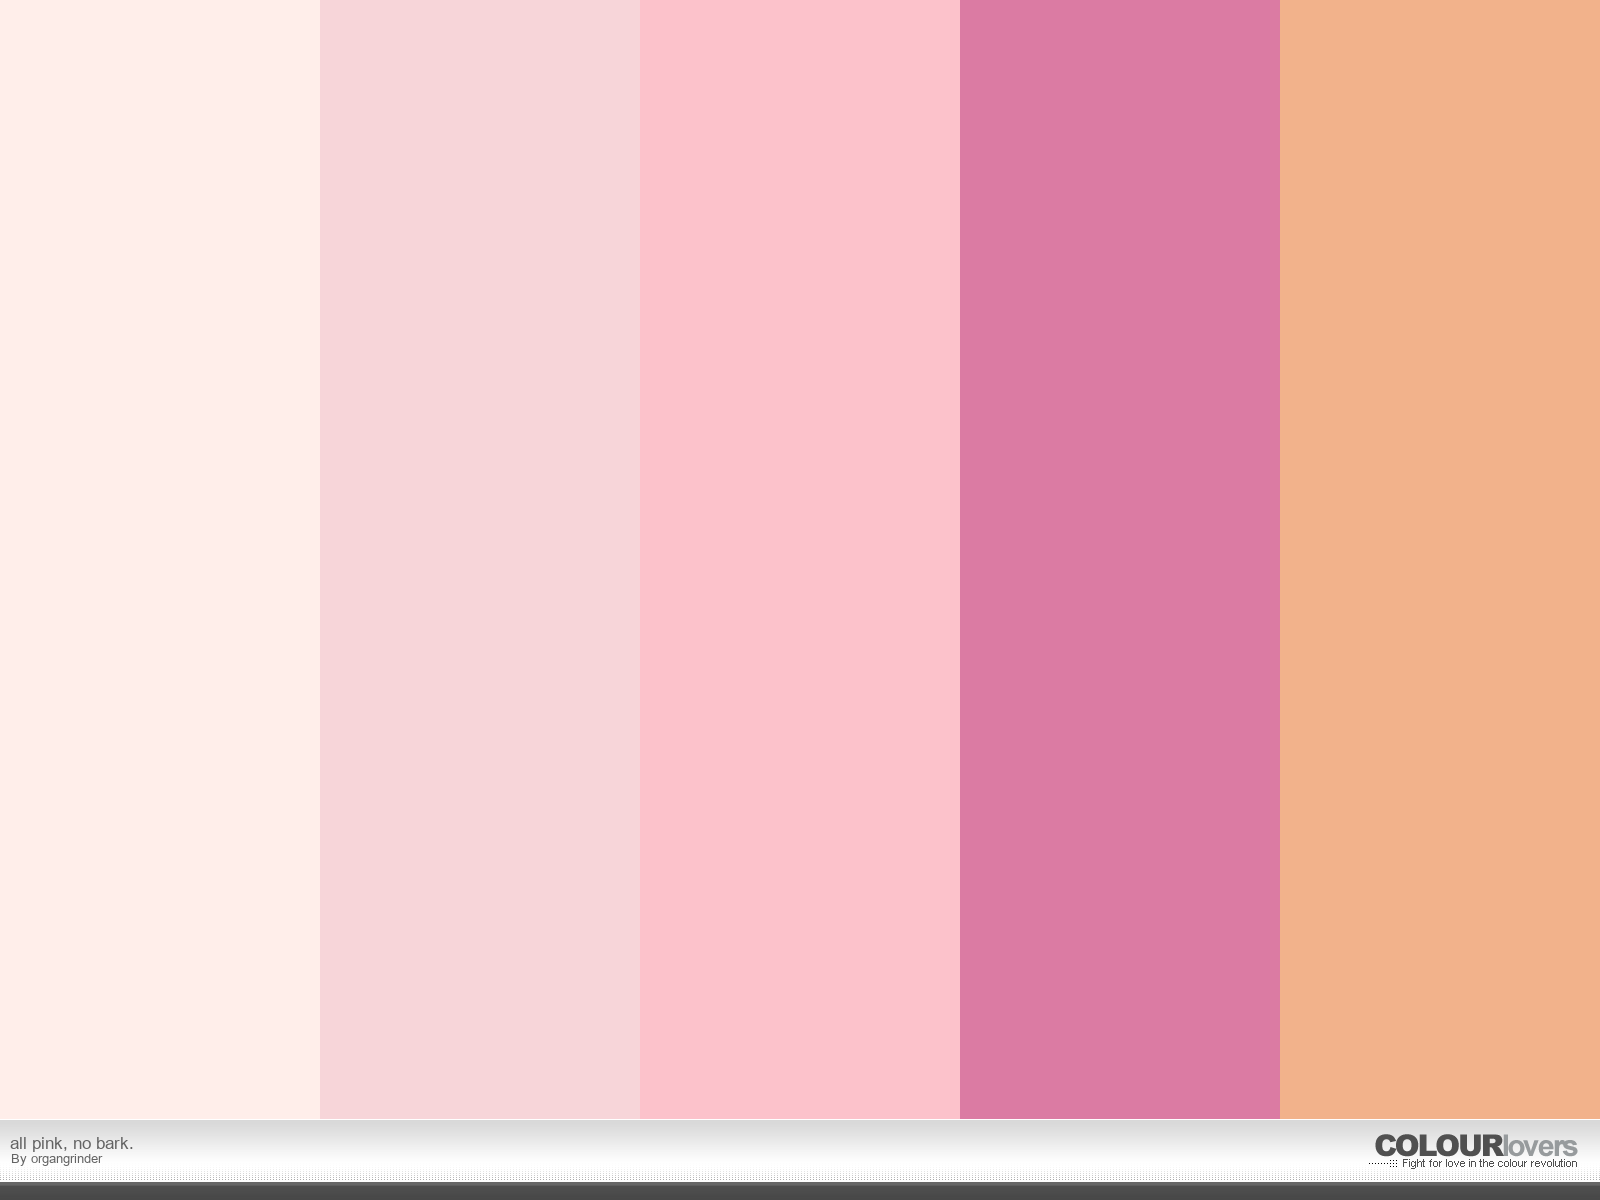Click the lightest pale pink swatch
Viewport: 1600px width, 1200px height.
pos(160,560)
